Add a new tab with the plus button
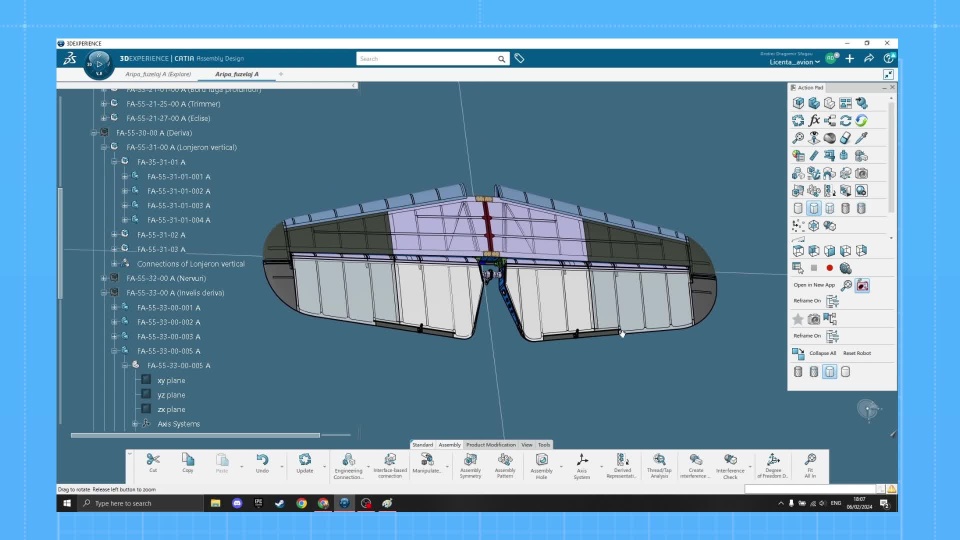The width and height of the screenshot is (960, 540). (x=281, y=74)
